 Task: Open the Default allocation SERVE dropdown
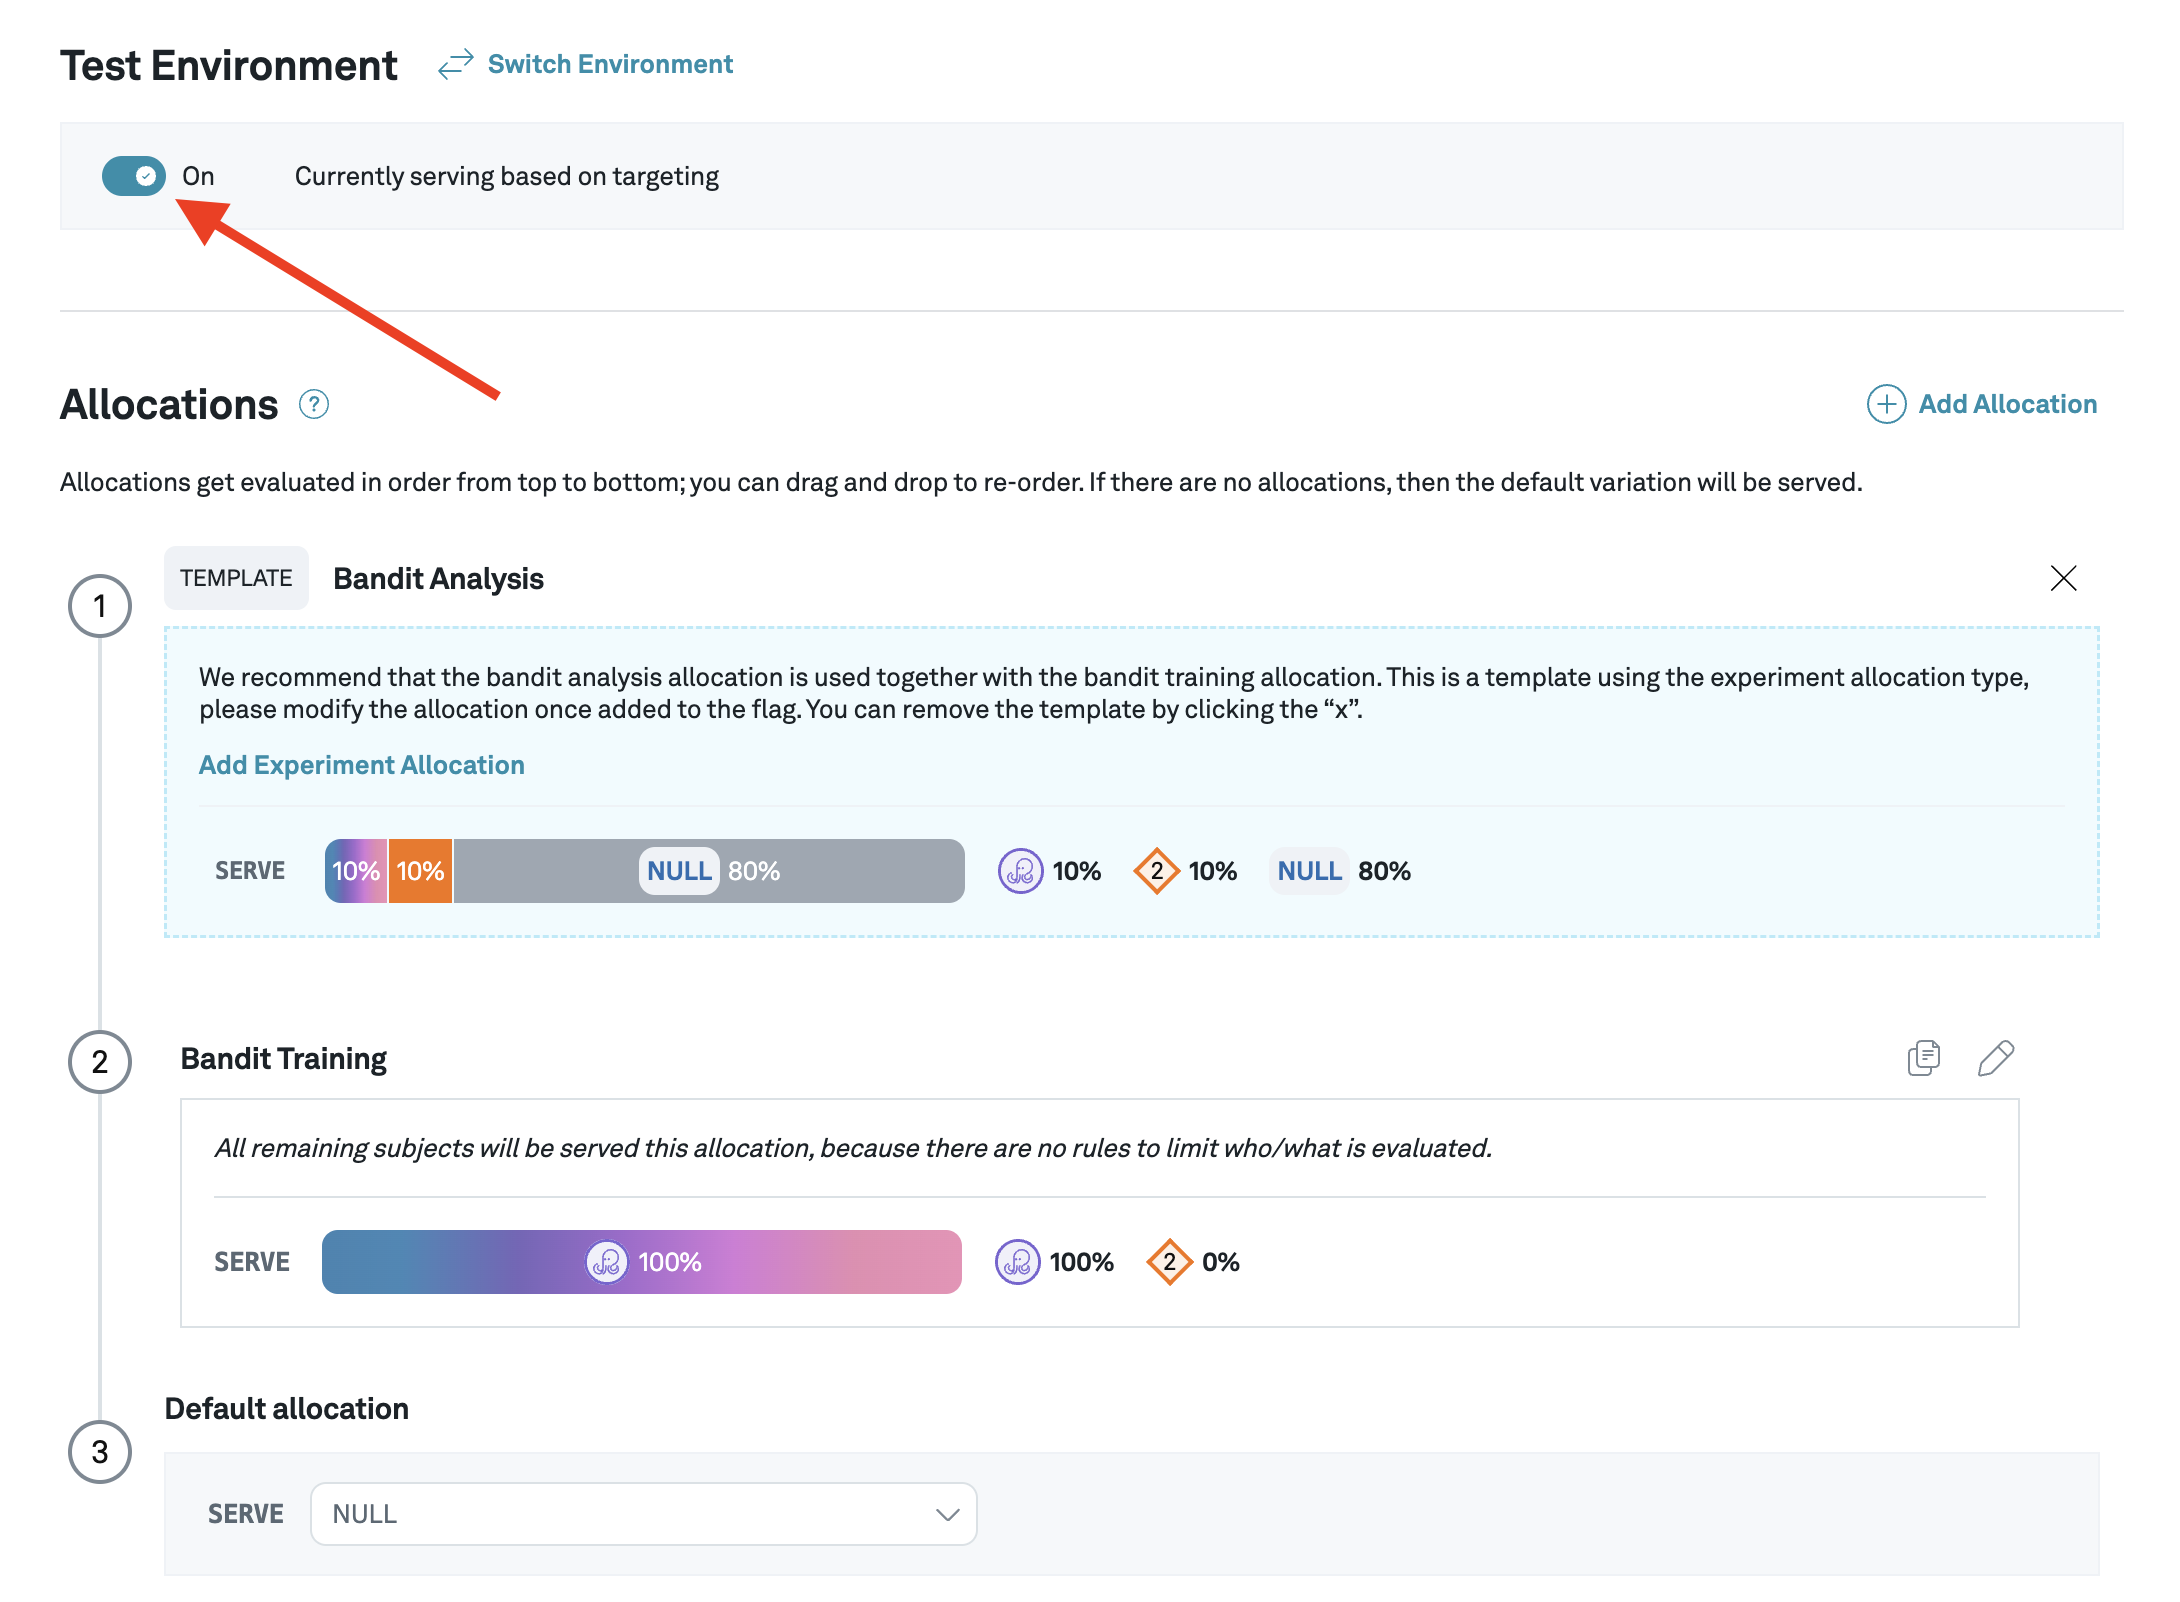point(642,1514)
